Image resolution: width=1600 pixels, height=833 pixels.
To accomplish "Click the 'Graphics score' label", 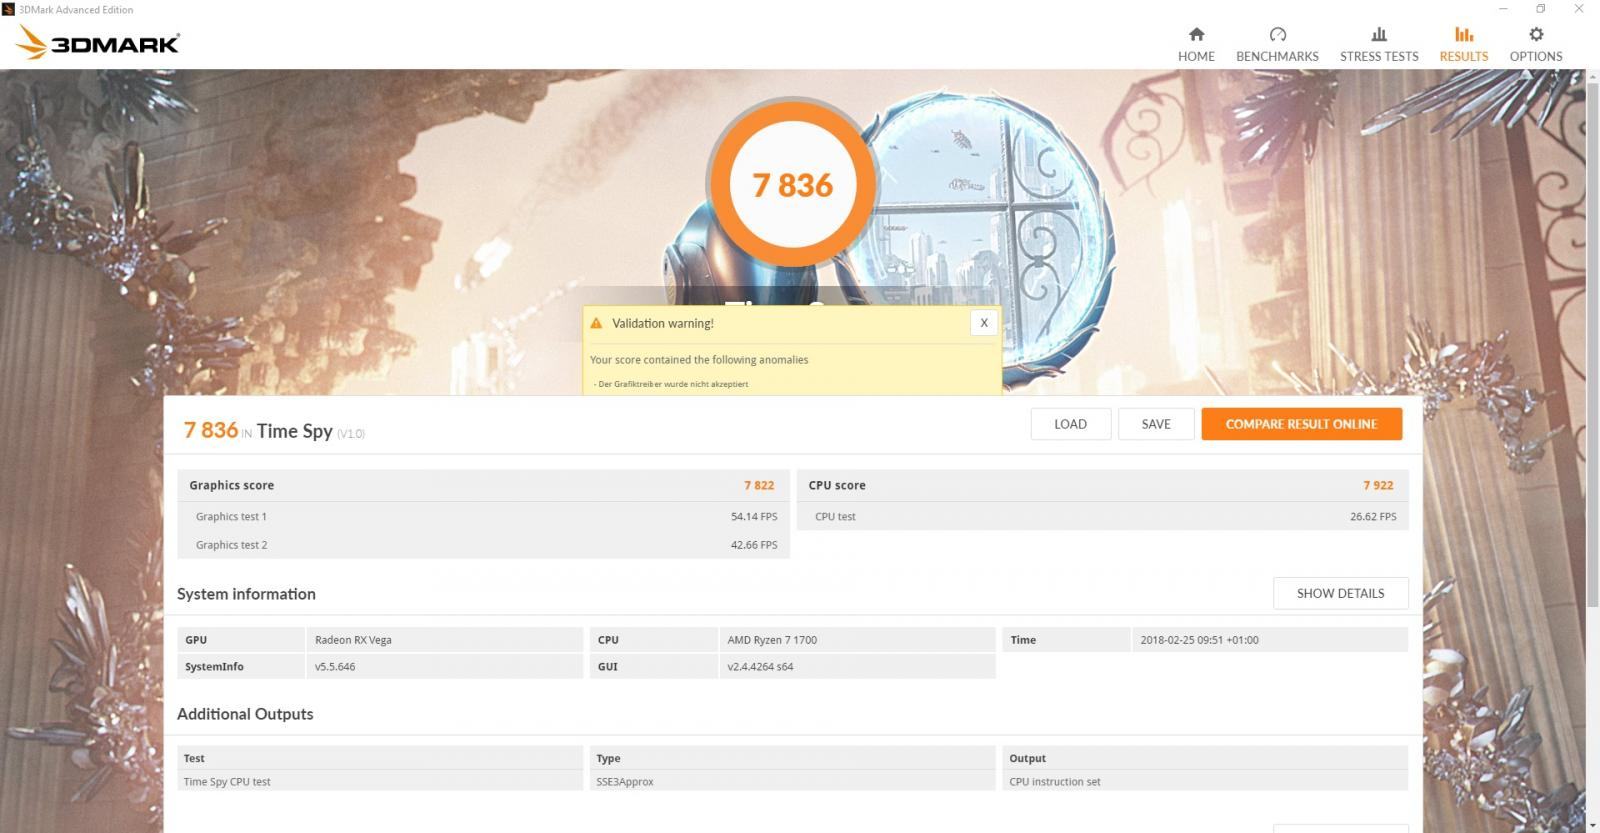I will (231, 485).
